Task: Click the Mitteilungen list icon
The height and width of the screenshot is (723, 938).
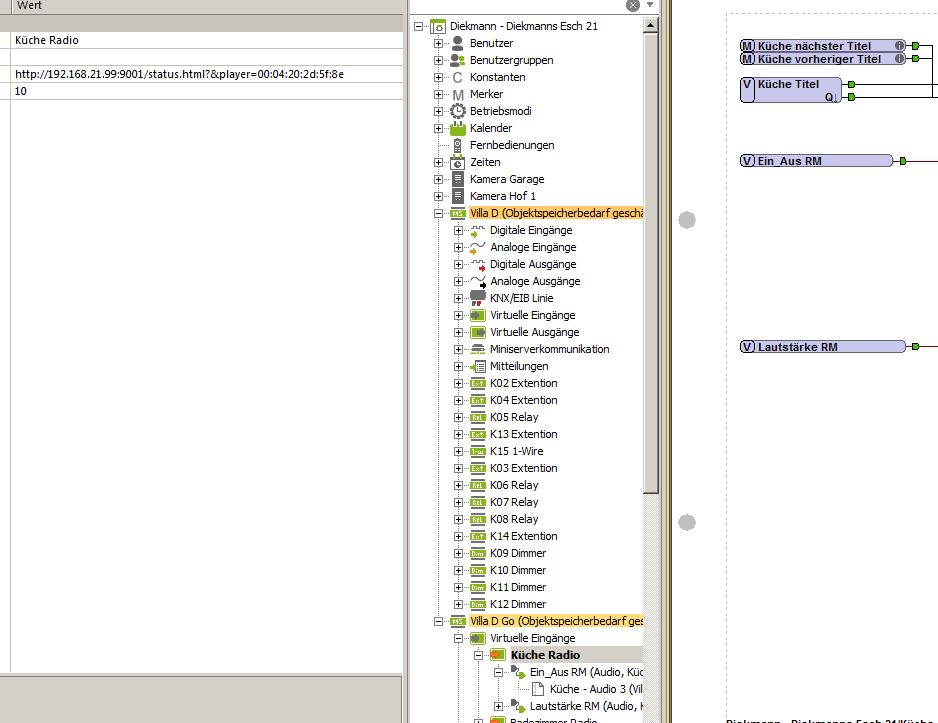Action: tap(477, 366)
